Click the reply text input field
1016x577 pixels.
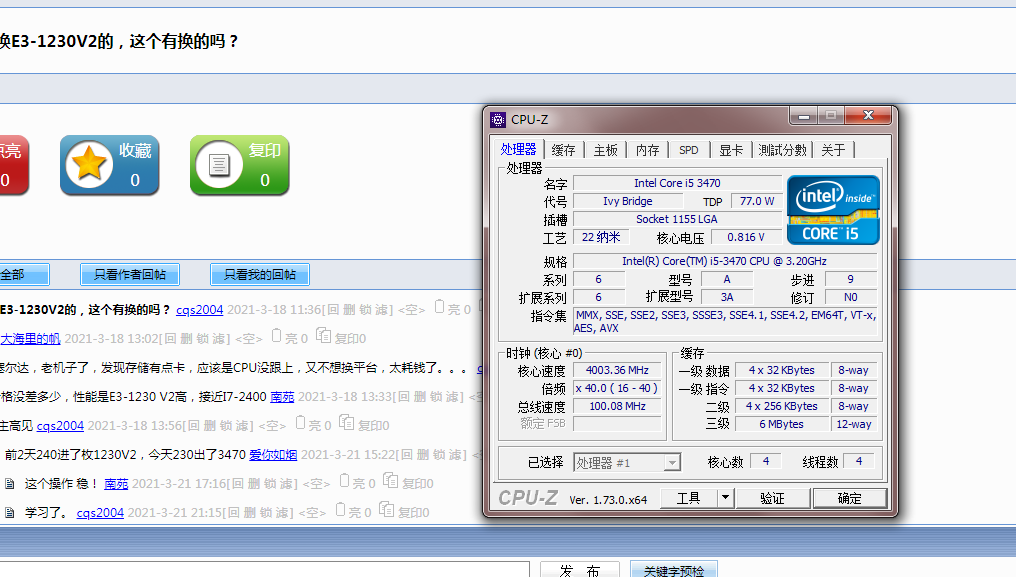tap(265, 570)
